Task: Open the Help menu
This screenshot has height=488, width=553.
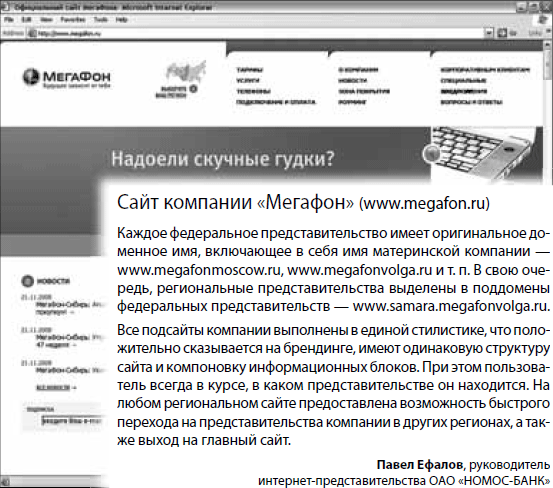Action: [x=121, y=20]
